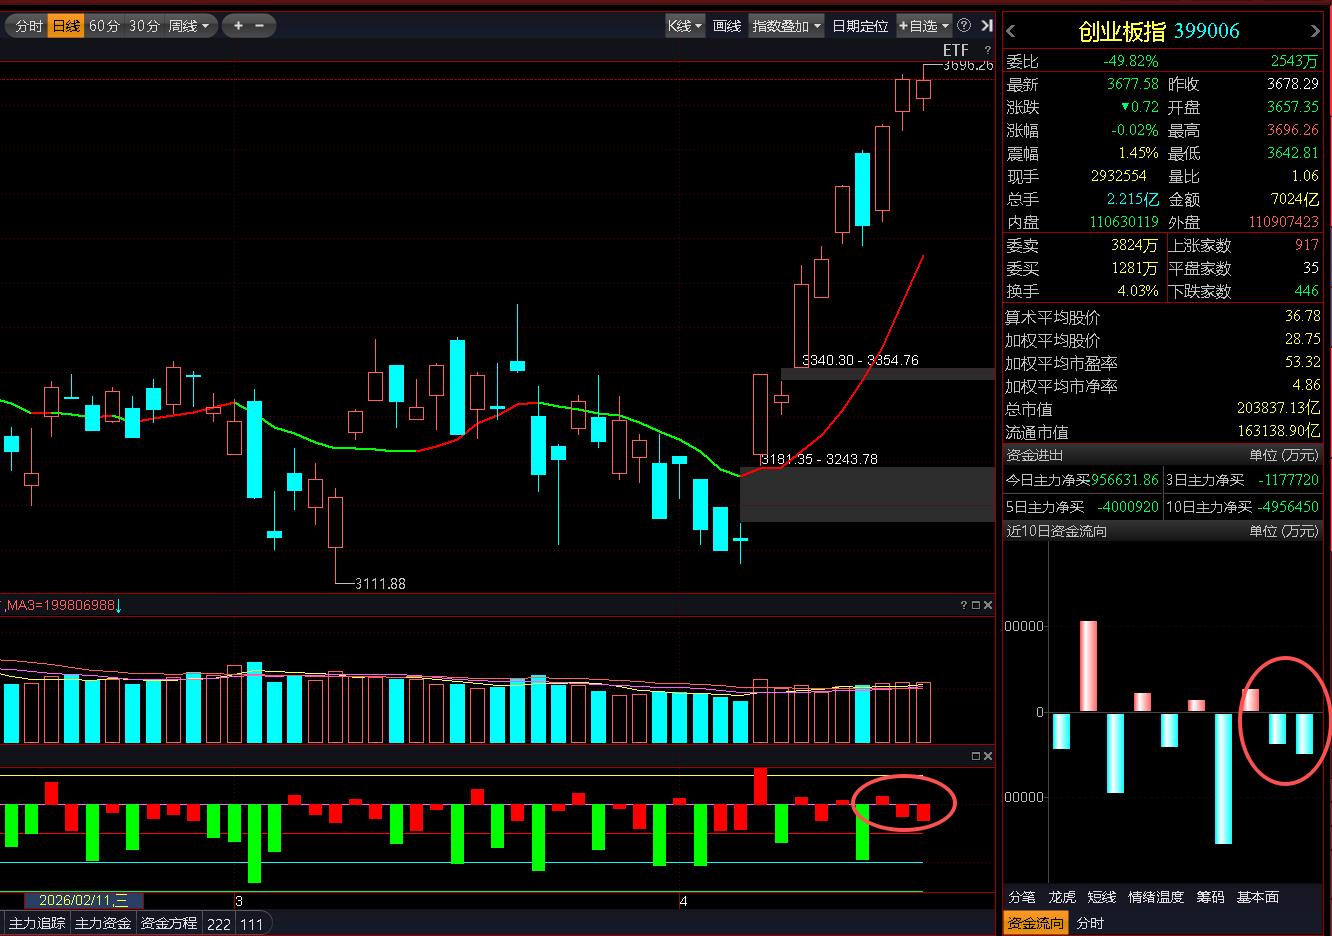Expand the K线 chart type dropdown

click(685, 26)
